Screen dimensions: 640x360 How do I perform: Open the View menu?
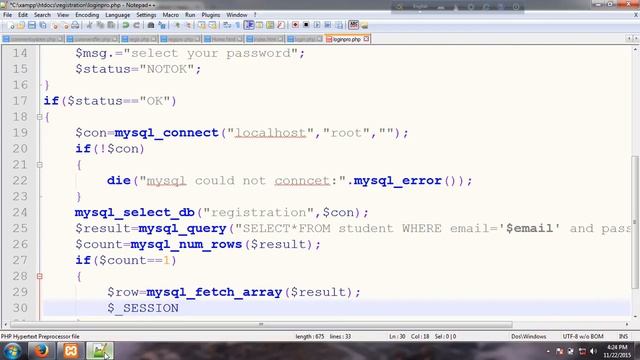pyautogui.click(x=63, y=15)
